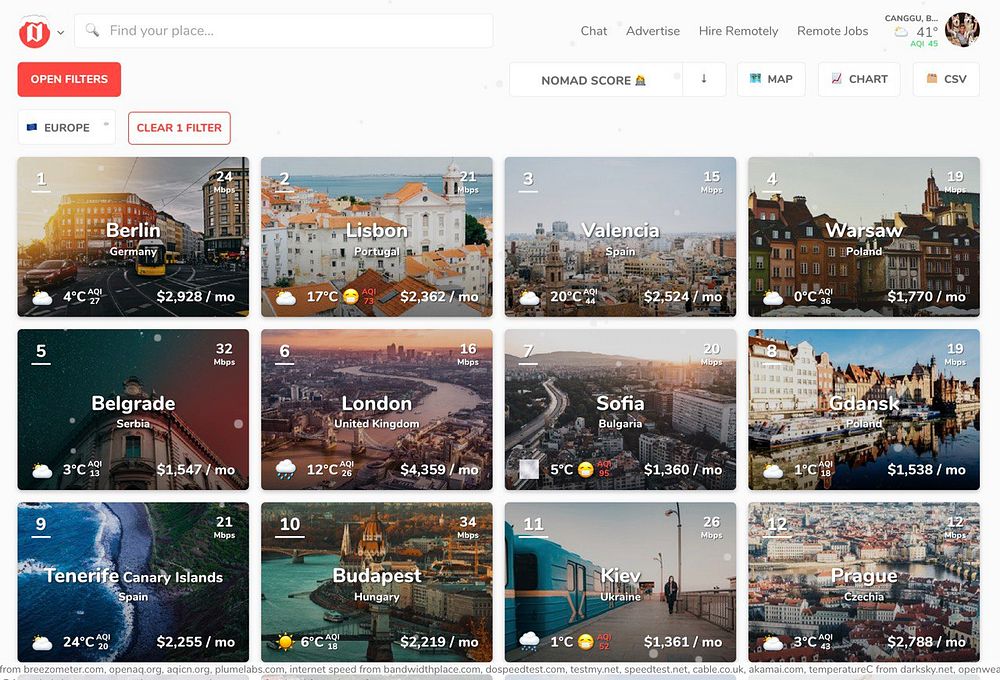Open the Advertise link
Viewport: 1000px width, 680px height.
tap(652, 31)
